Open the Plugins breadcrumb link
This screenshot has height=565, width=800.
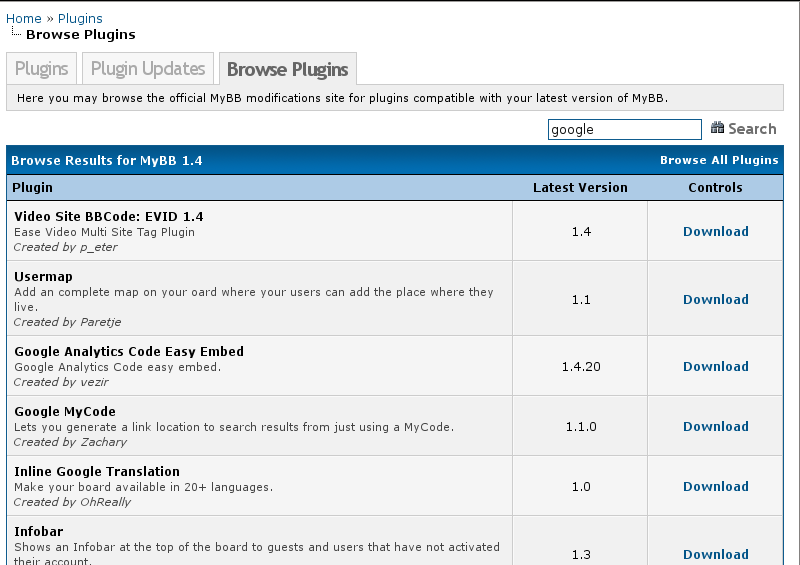80,18
